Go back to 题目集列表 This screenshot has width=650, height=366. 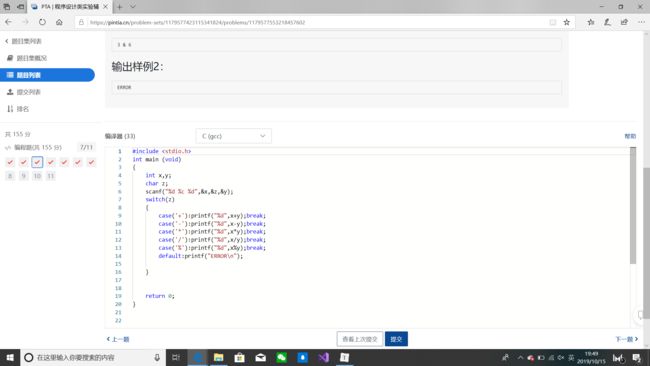[x=23, y=41]
